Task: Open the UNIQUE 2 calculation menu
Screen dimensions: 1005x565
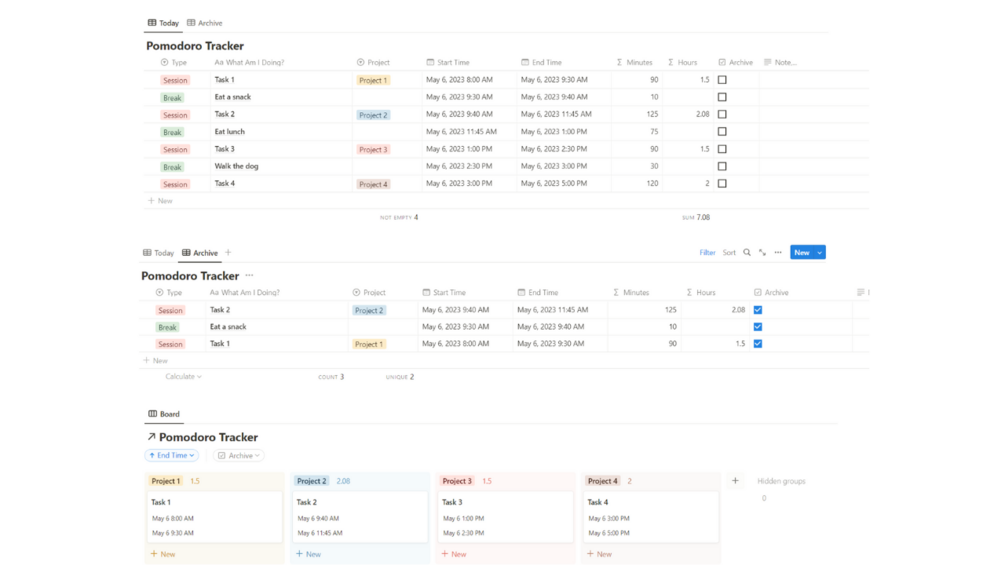Action: click(x=400, y=377)
